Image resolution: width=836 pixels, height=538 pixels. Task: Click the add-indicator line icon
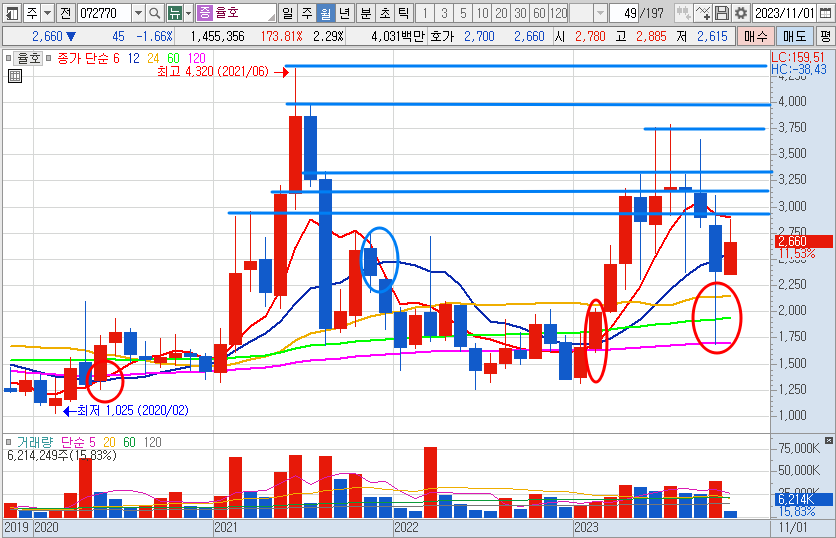(x=703, y=13)
